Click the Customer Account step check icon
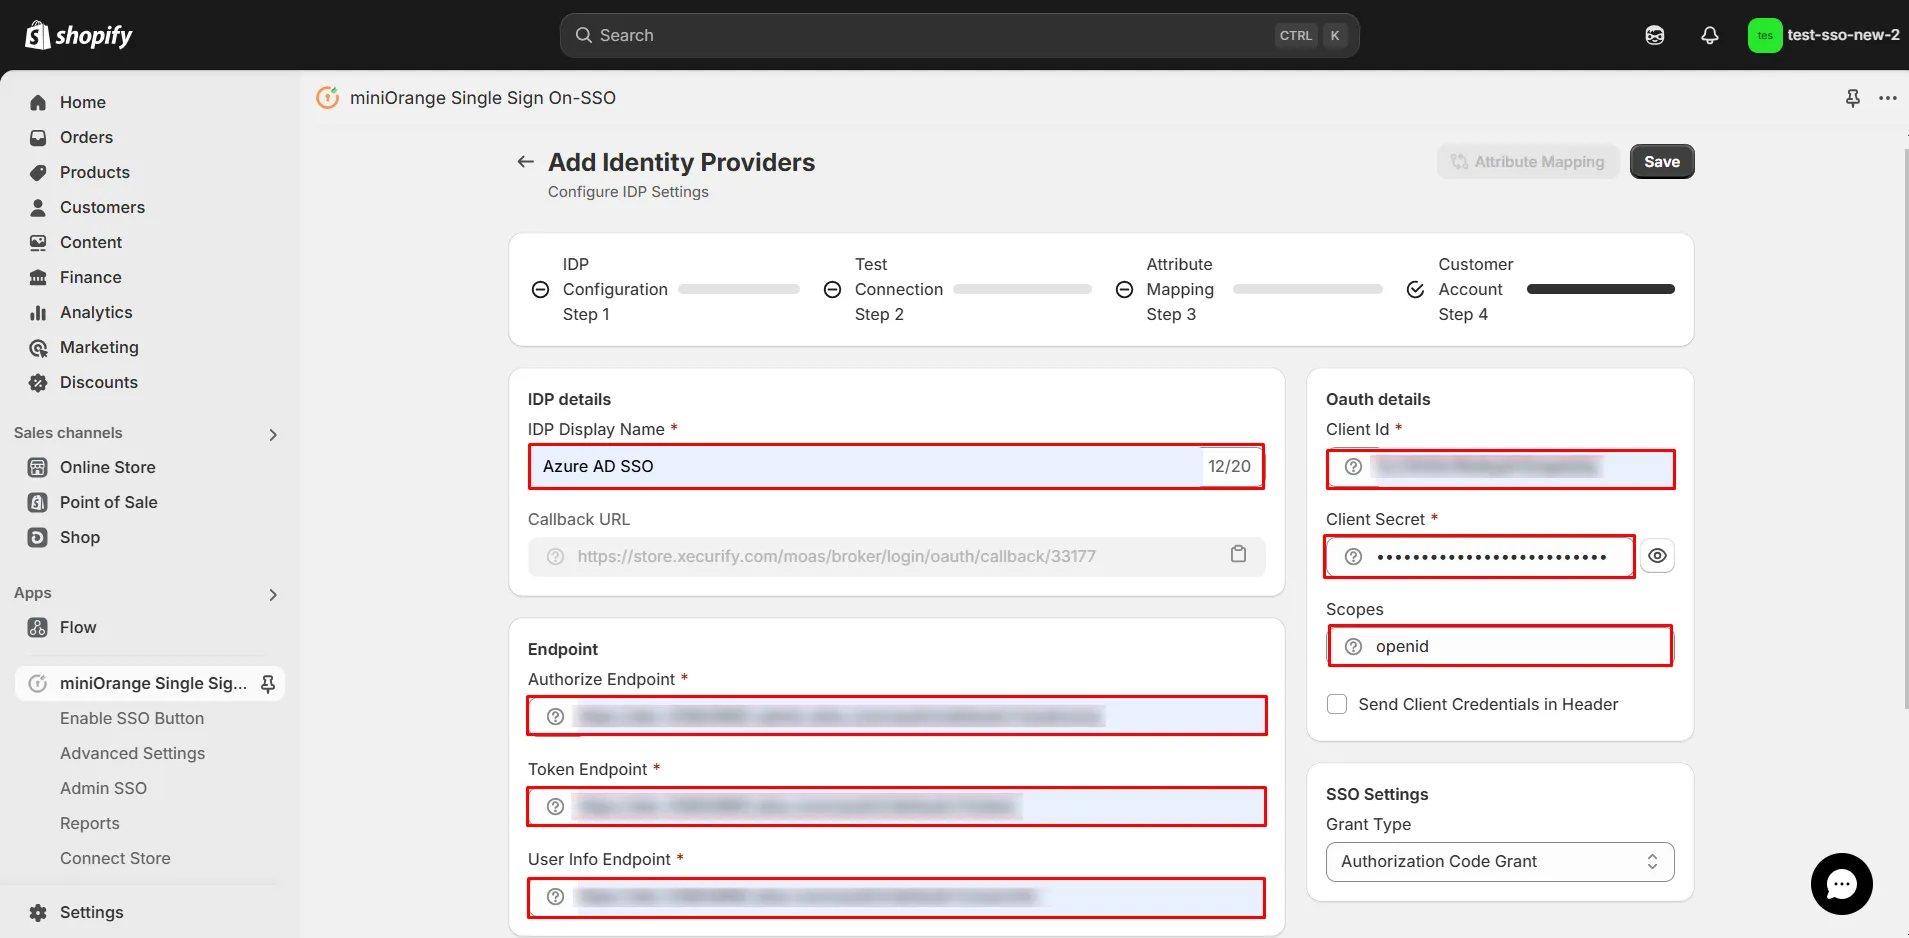1909x938 pixels. pos(1416,290)
